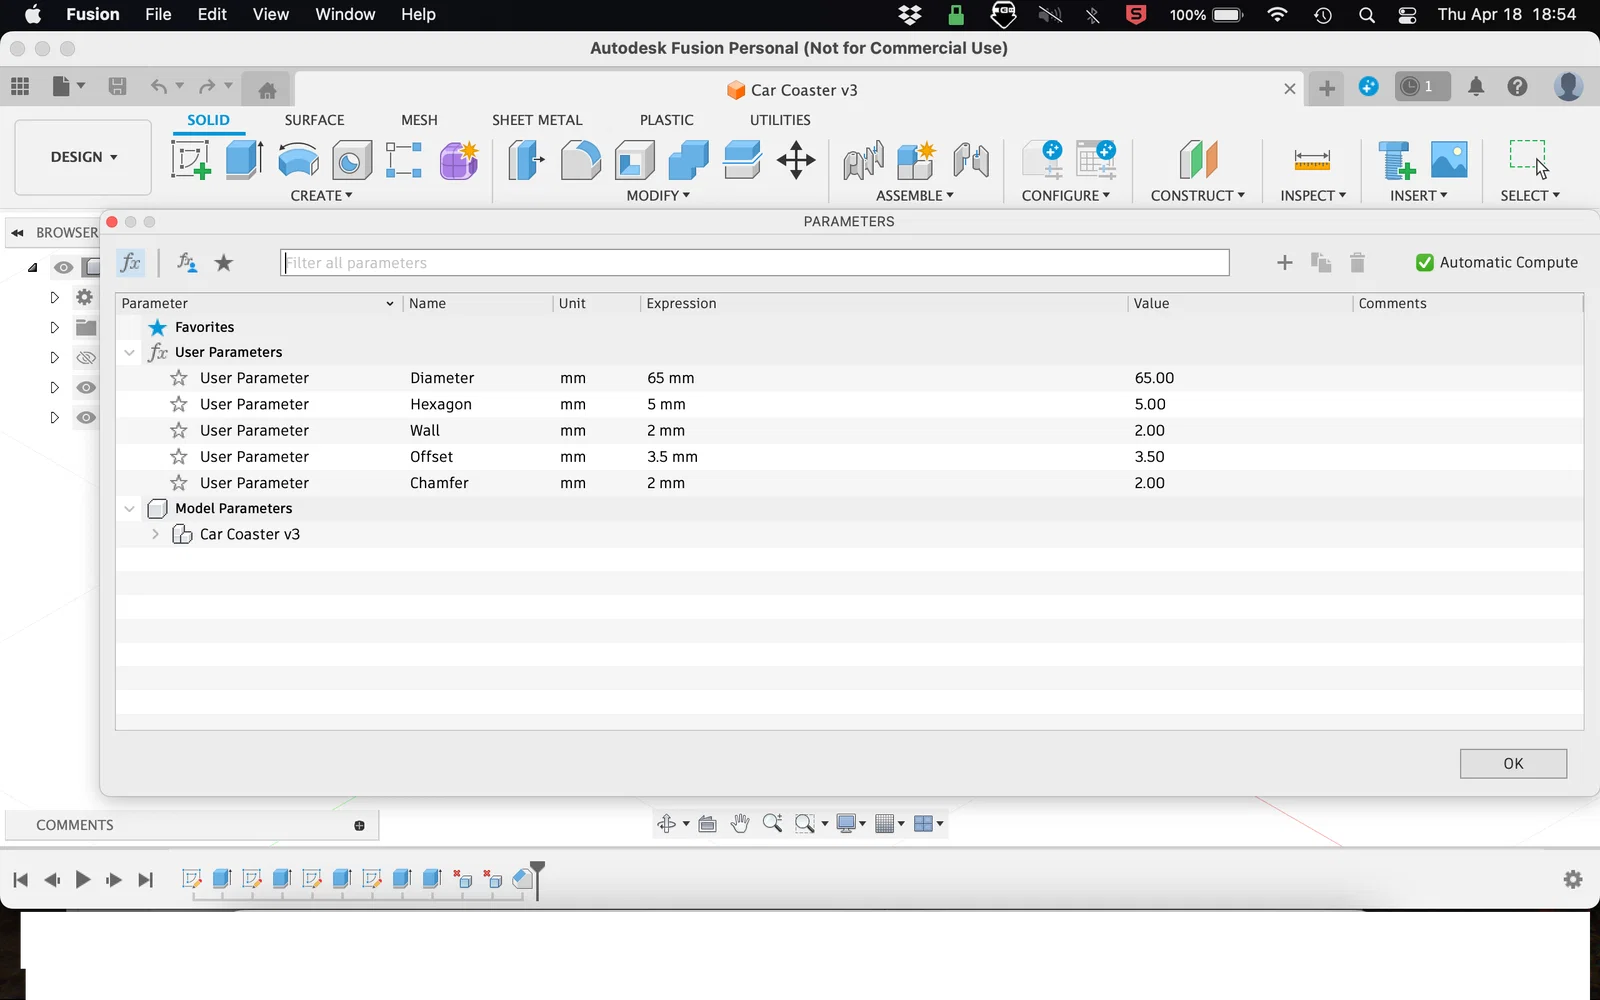The height and width of the screenshot is (1000, 1600).
Task: Click the Diameter expression '65 mm'
Action: point(670,378)
